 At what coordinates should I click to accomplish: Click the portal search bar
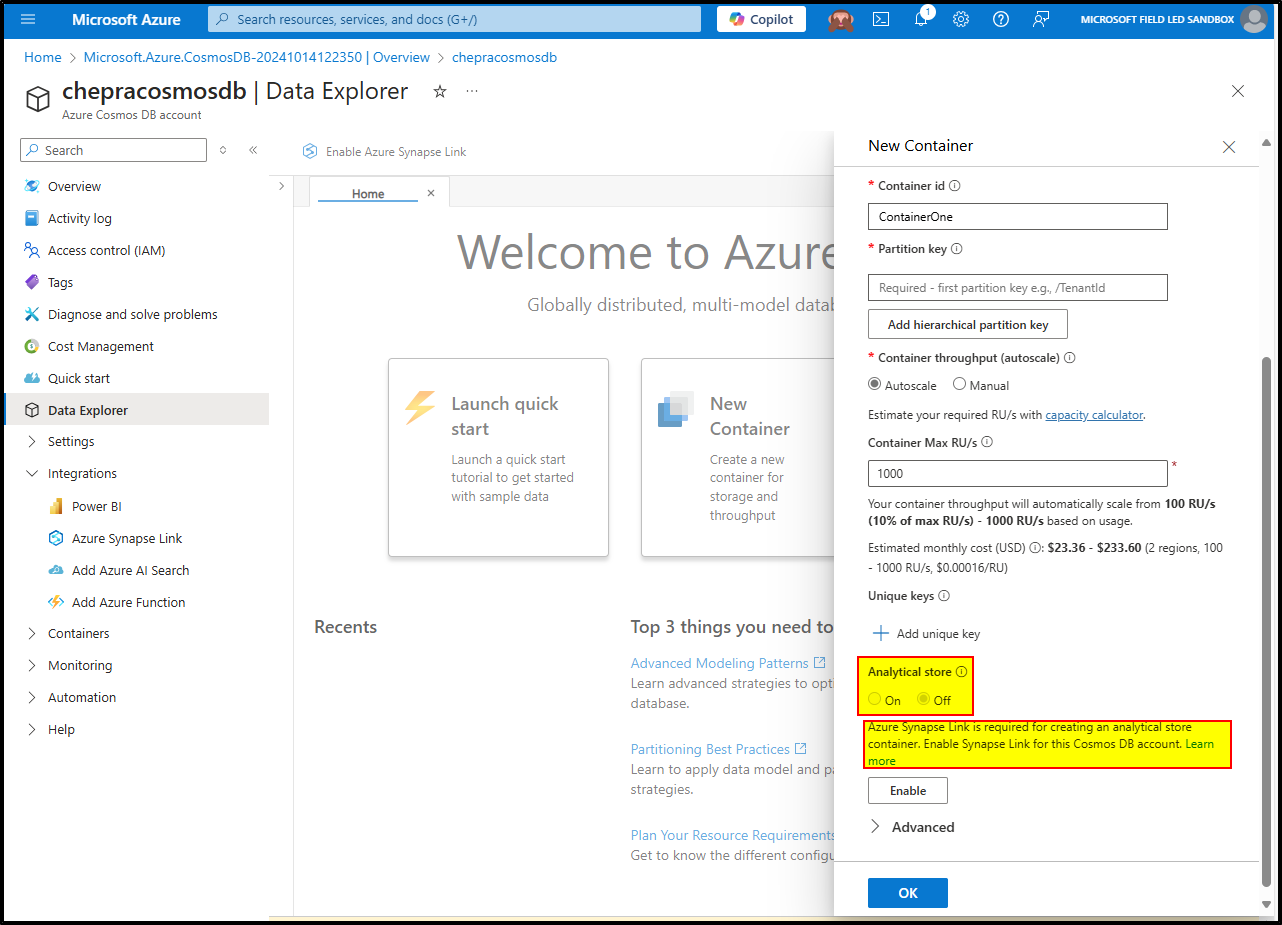pyautogui.click(x=455, y=19)
